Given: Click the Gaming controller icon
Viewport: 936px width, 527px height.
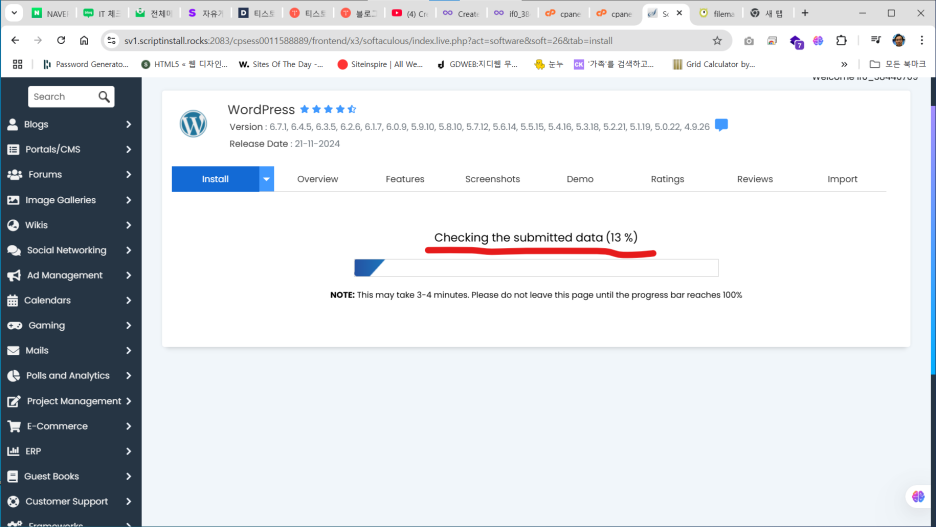Looking at the screenshot, I should point(14,325).
